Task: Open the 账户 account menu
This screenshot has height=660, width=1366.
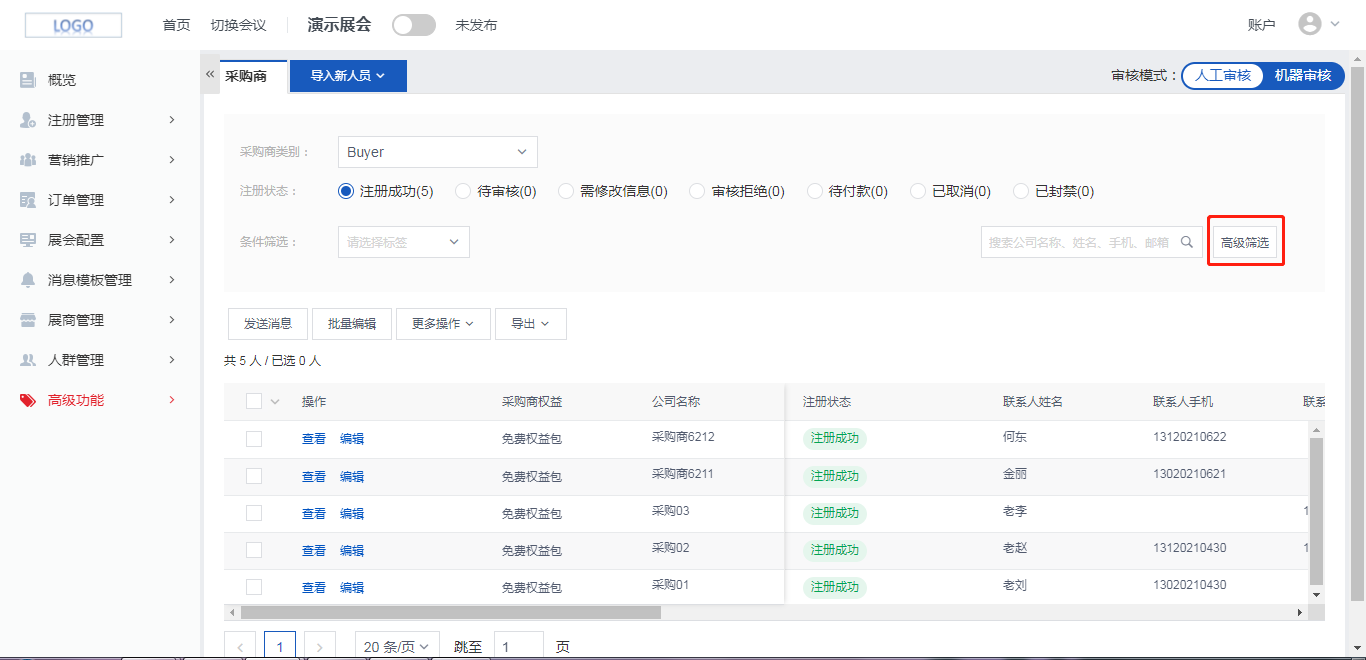Action: click(x=1262, y=25)
